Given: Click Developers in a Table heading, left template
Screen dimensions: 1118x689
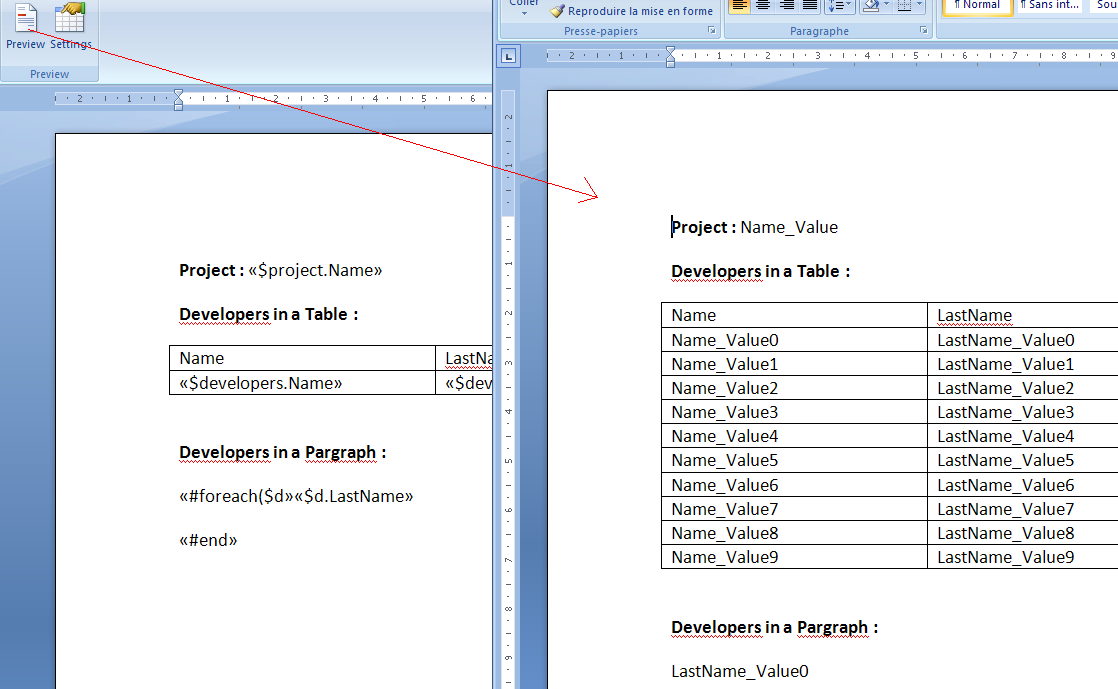Looking at the screenshot, I should pyautogui.click(x=269, y=315).
